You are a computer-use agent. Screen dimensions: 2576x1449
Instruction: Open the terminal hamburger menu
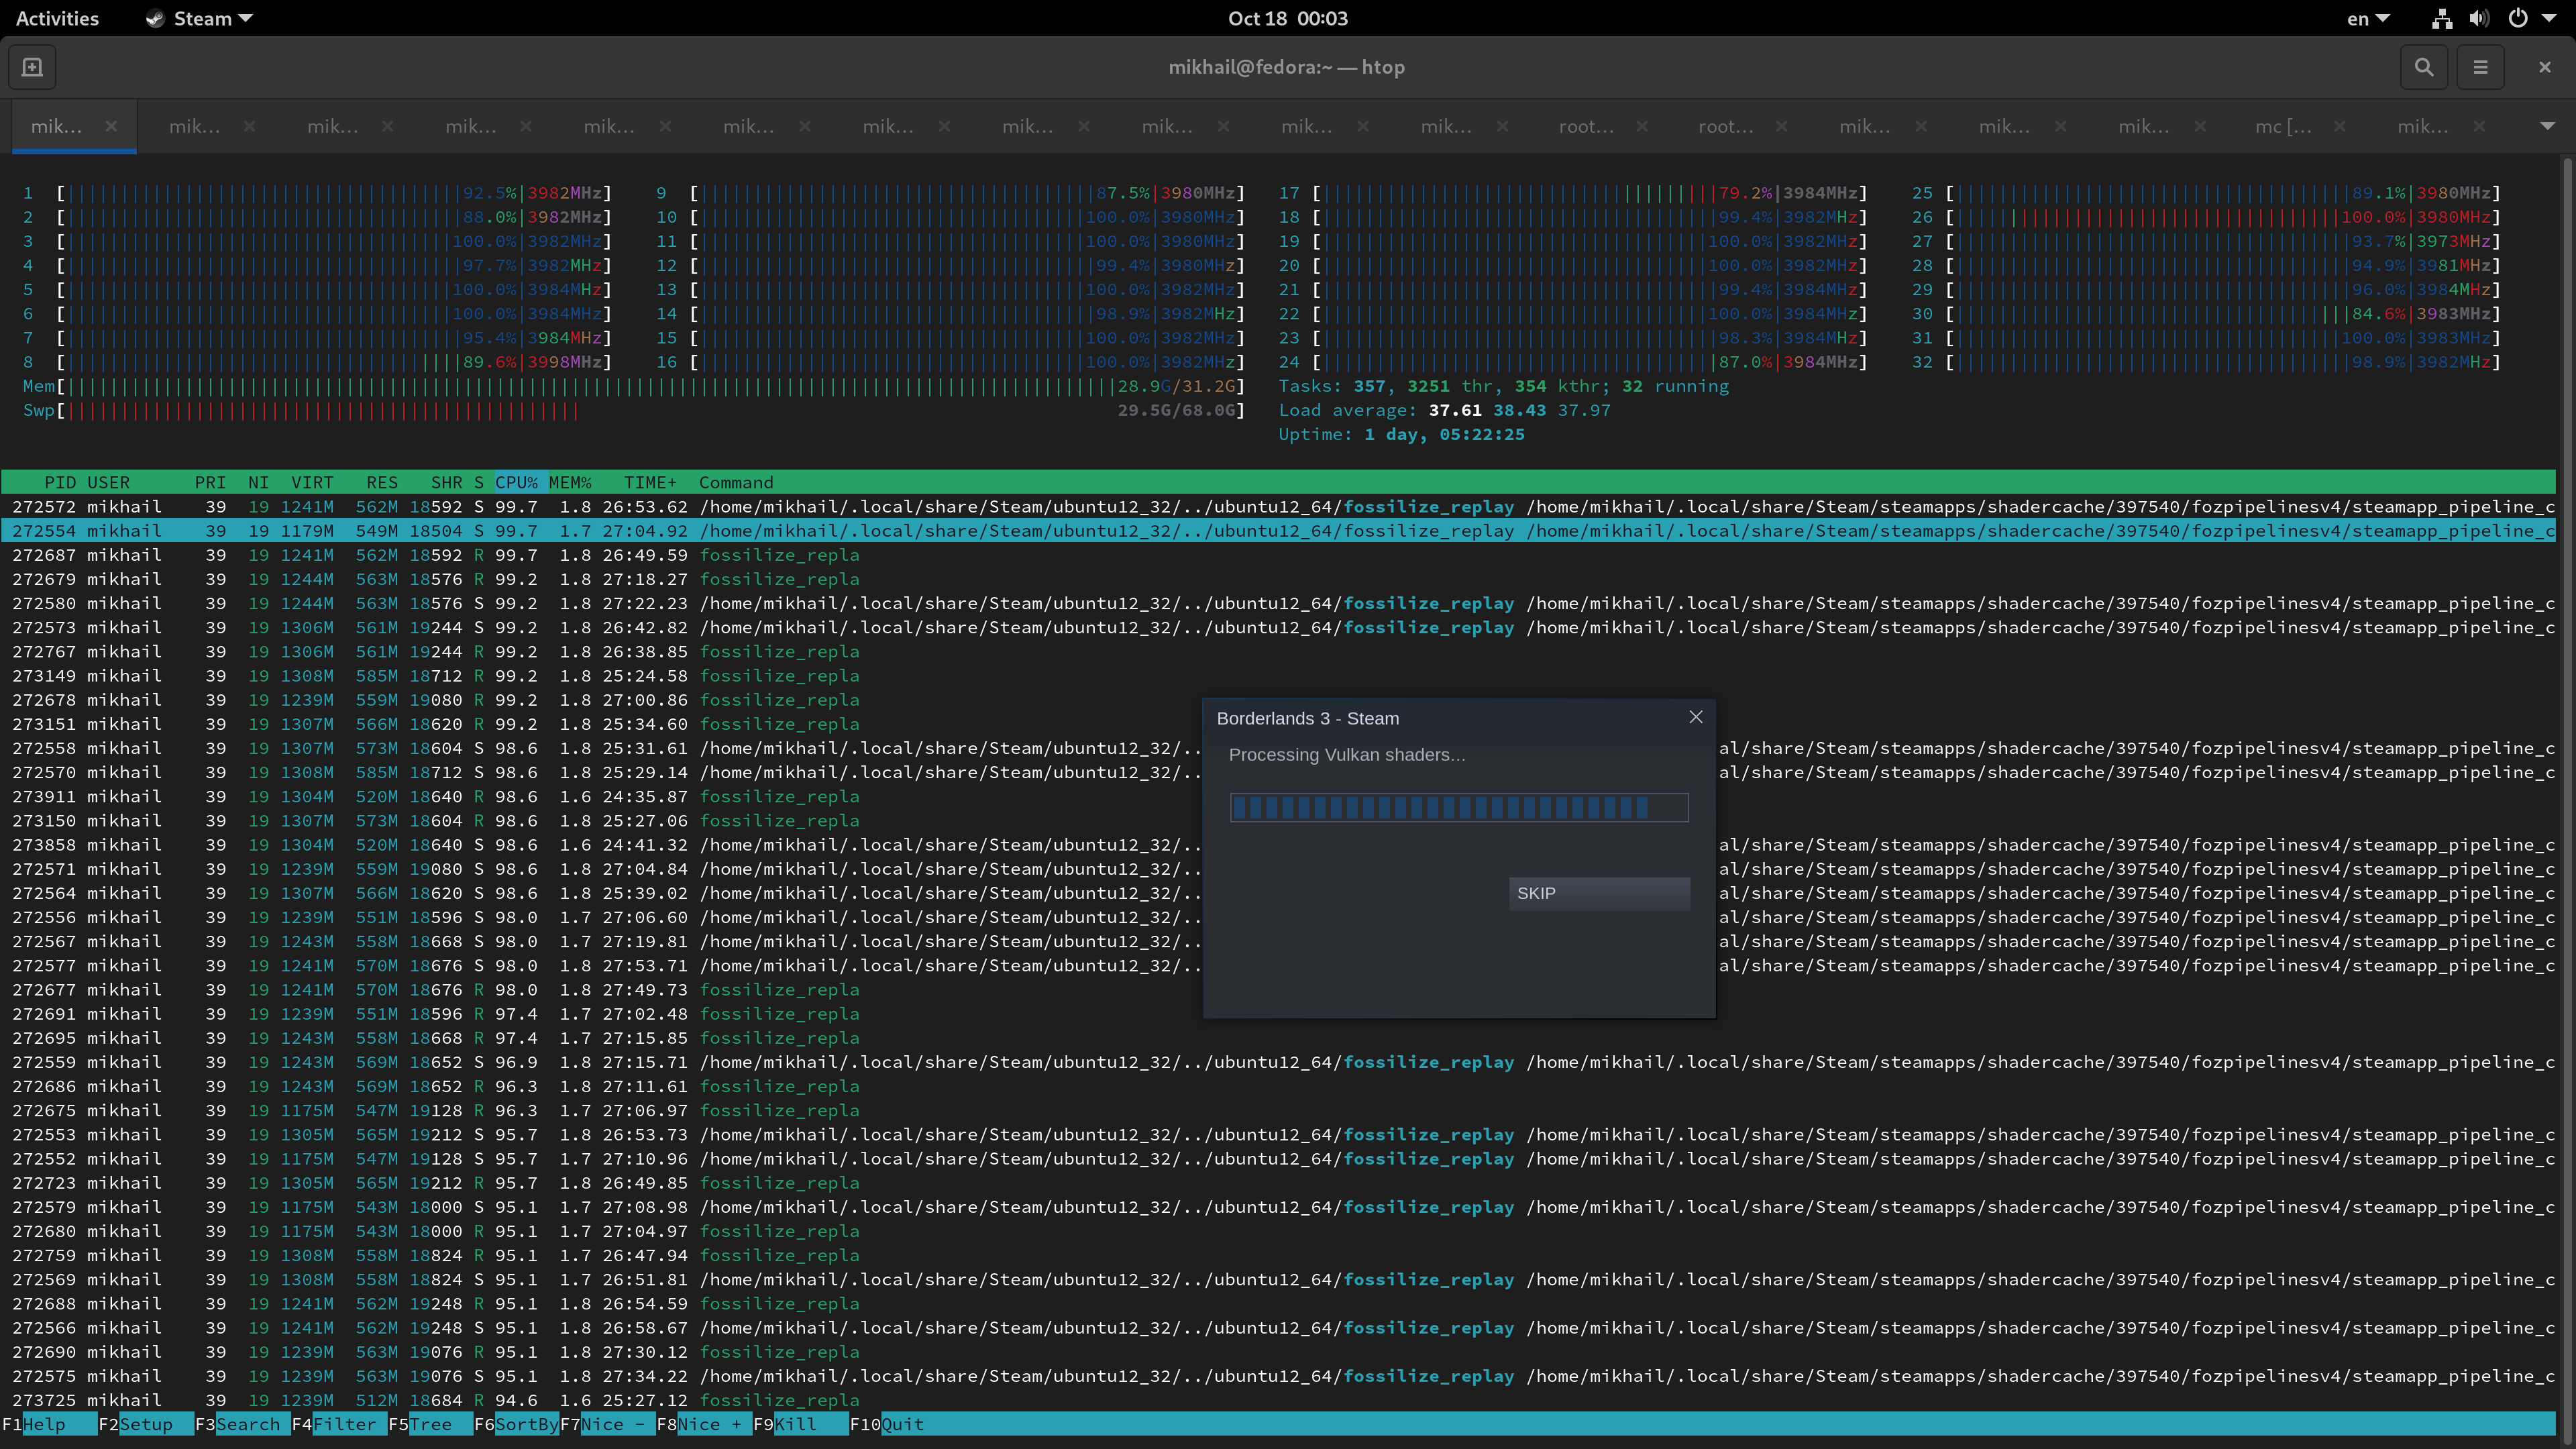pos(2480,67)
